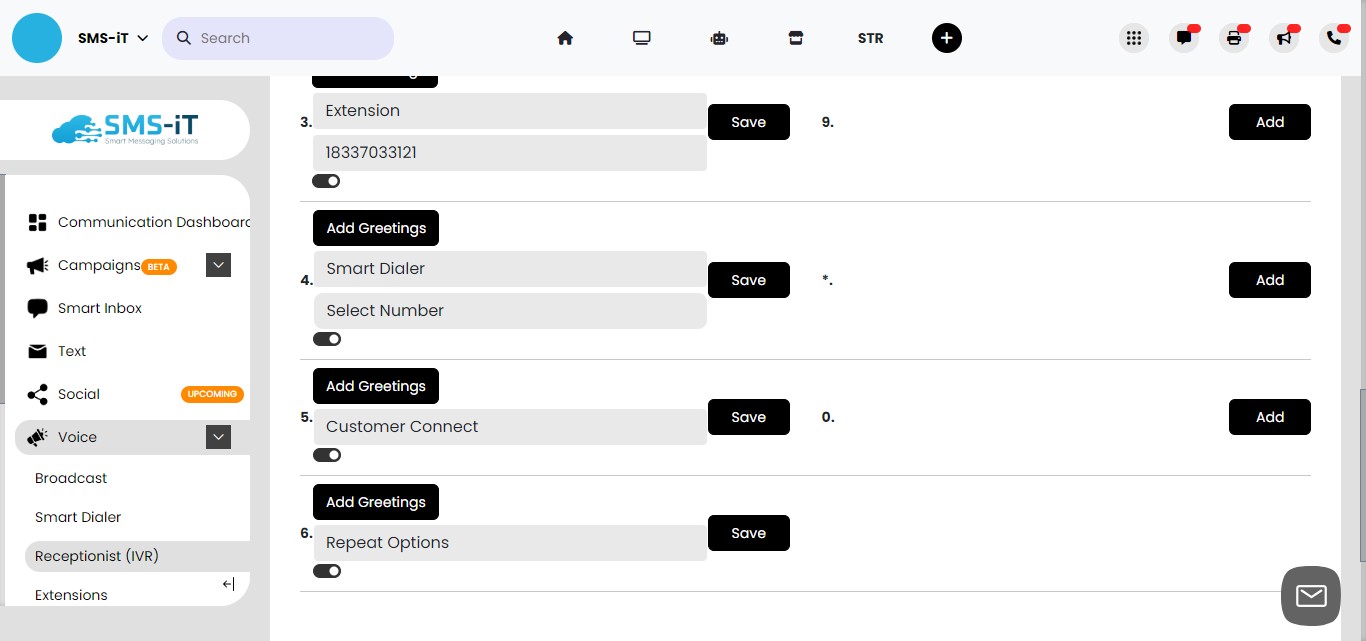Click inside the Search field
This screenshot has width=1366, height=641.
click(x=278, y=37)
